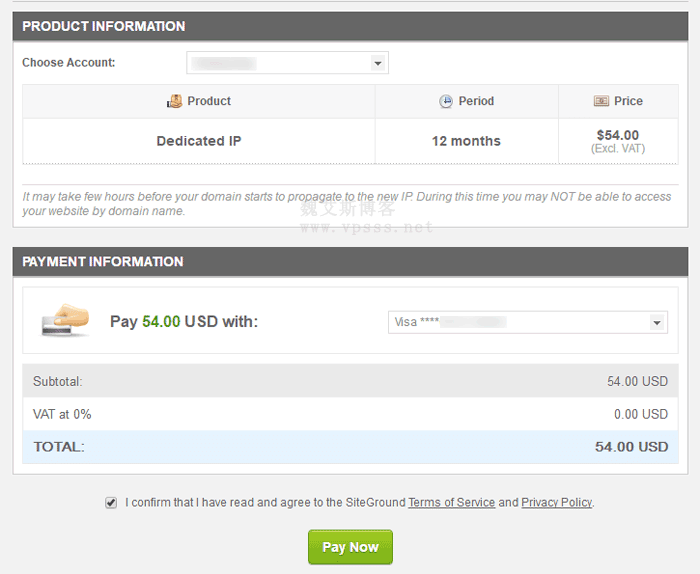Tick the Terms of Service agreement checkbox

(x=111, y=503)
